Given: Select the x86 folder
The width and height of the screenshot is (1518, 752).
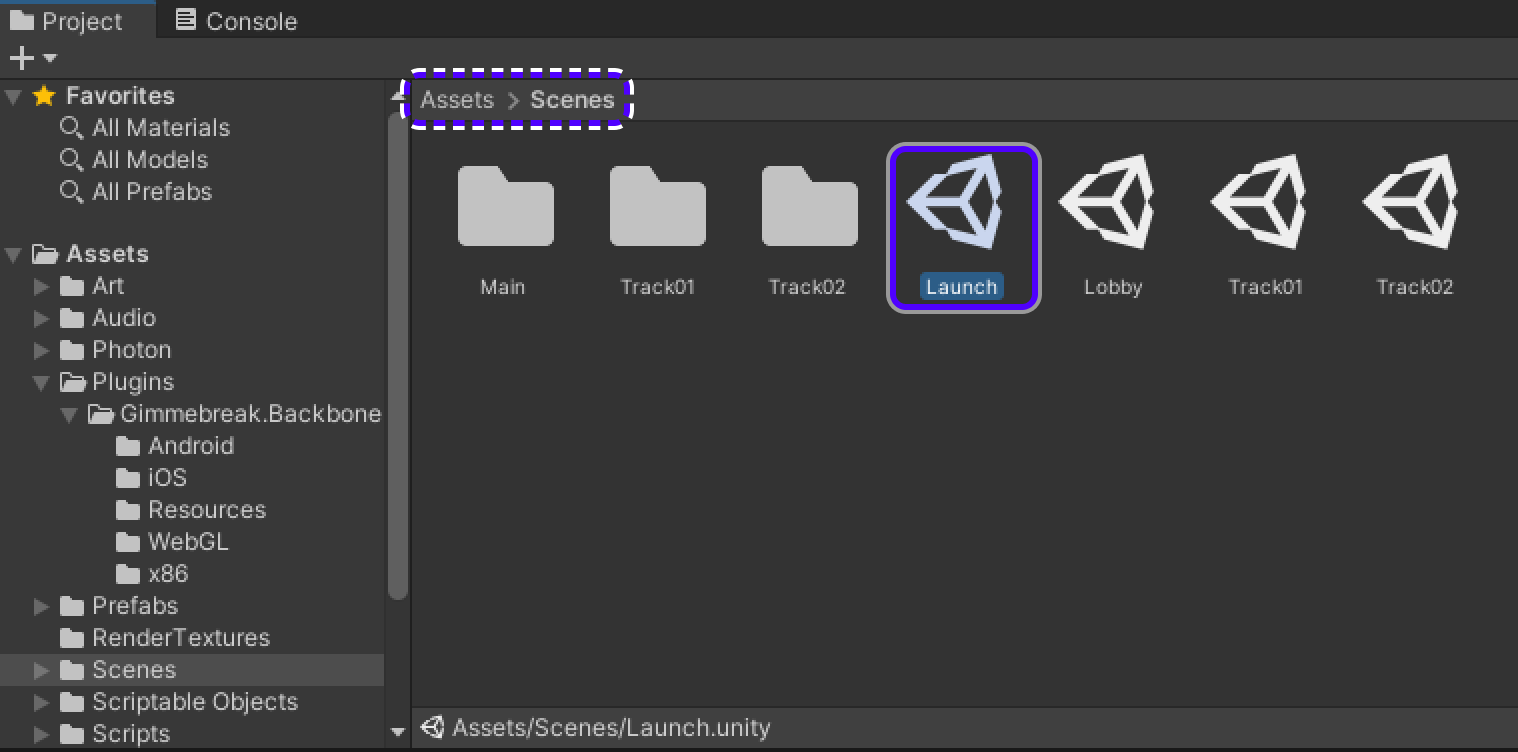Looking at the screenshot, I should coord(152,574).
